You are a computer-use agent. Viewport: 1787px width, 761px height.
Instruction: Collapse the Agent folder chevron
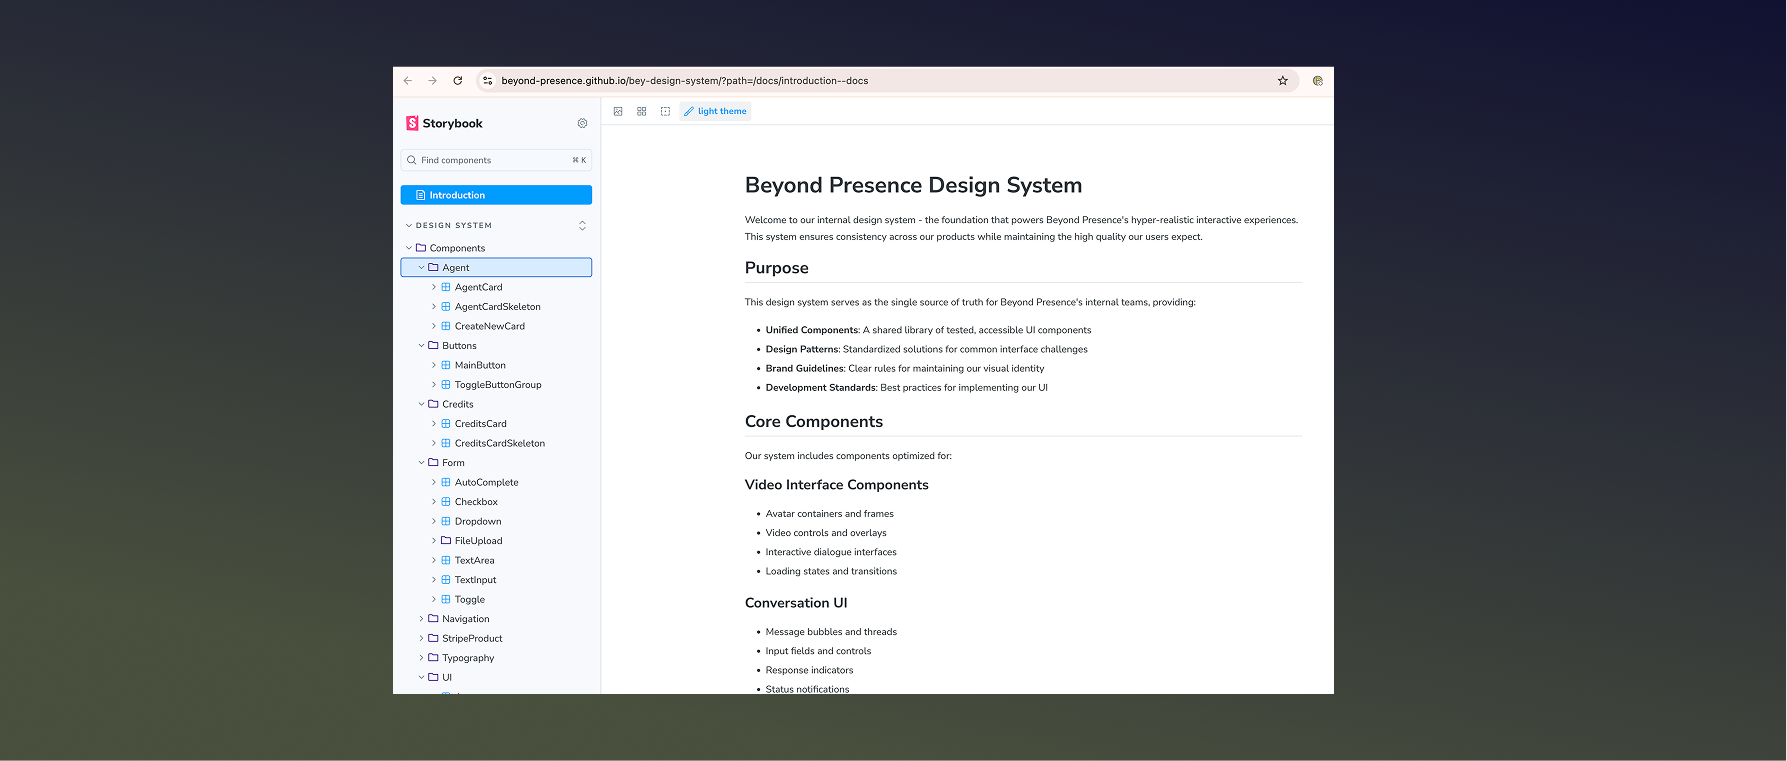pos(421,268)
